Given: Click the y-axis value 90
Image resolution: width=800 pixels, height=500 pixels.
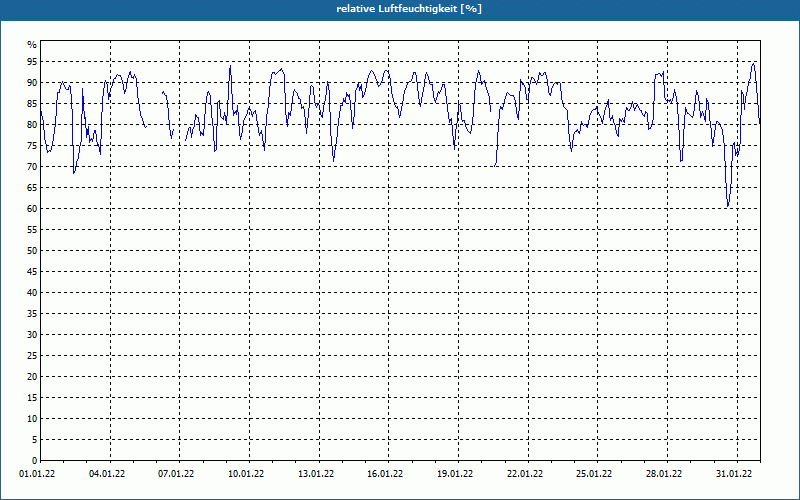Looking at the screenshot, I should pyautogui.click(x=32, y=83).
